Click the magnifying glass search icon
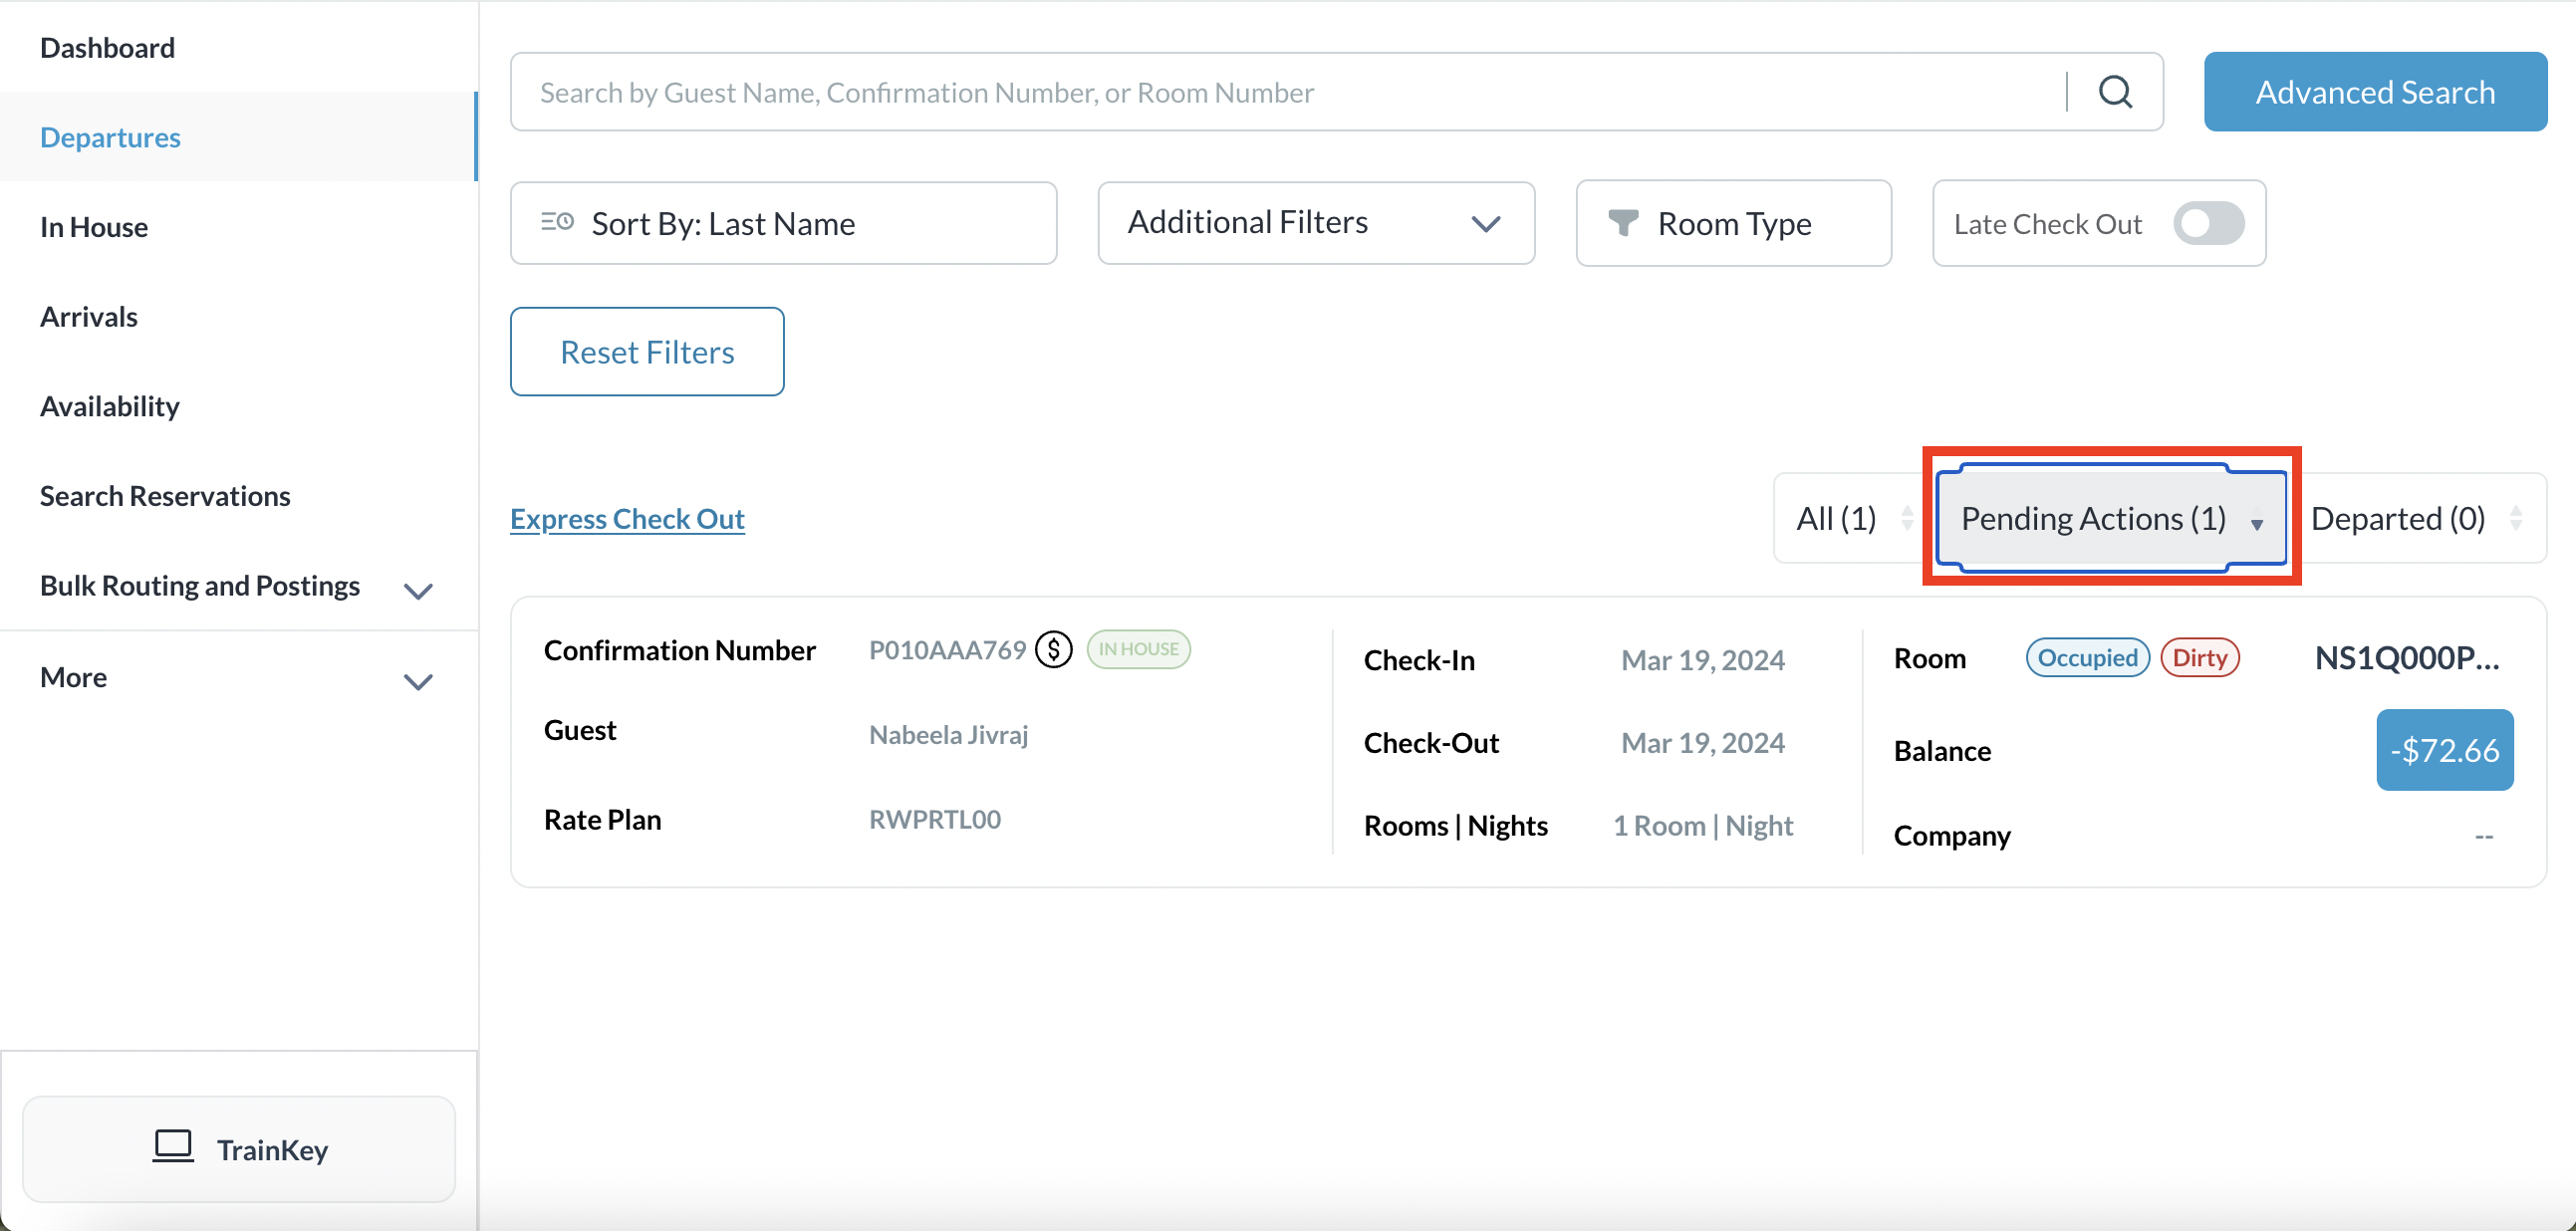 (x=2114, y=92)
